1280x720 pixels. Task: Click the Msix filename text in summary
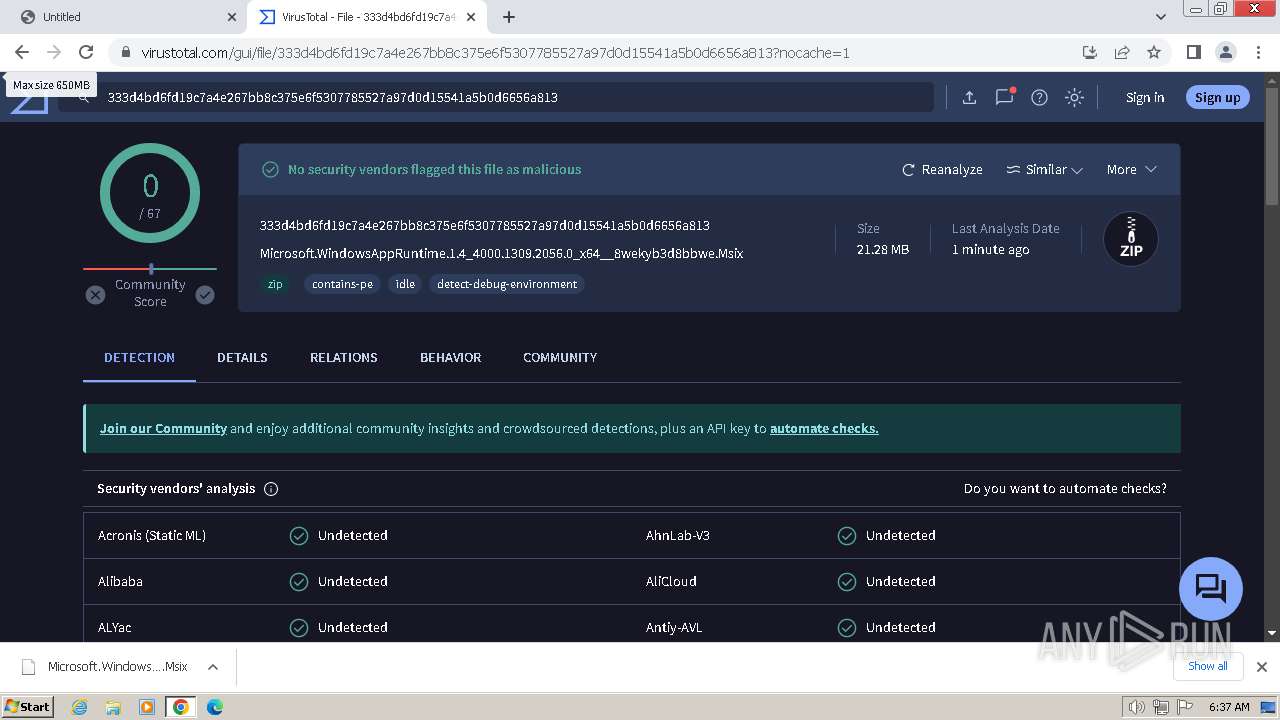pos(501,253)
